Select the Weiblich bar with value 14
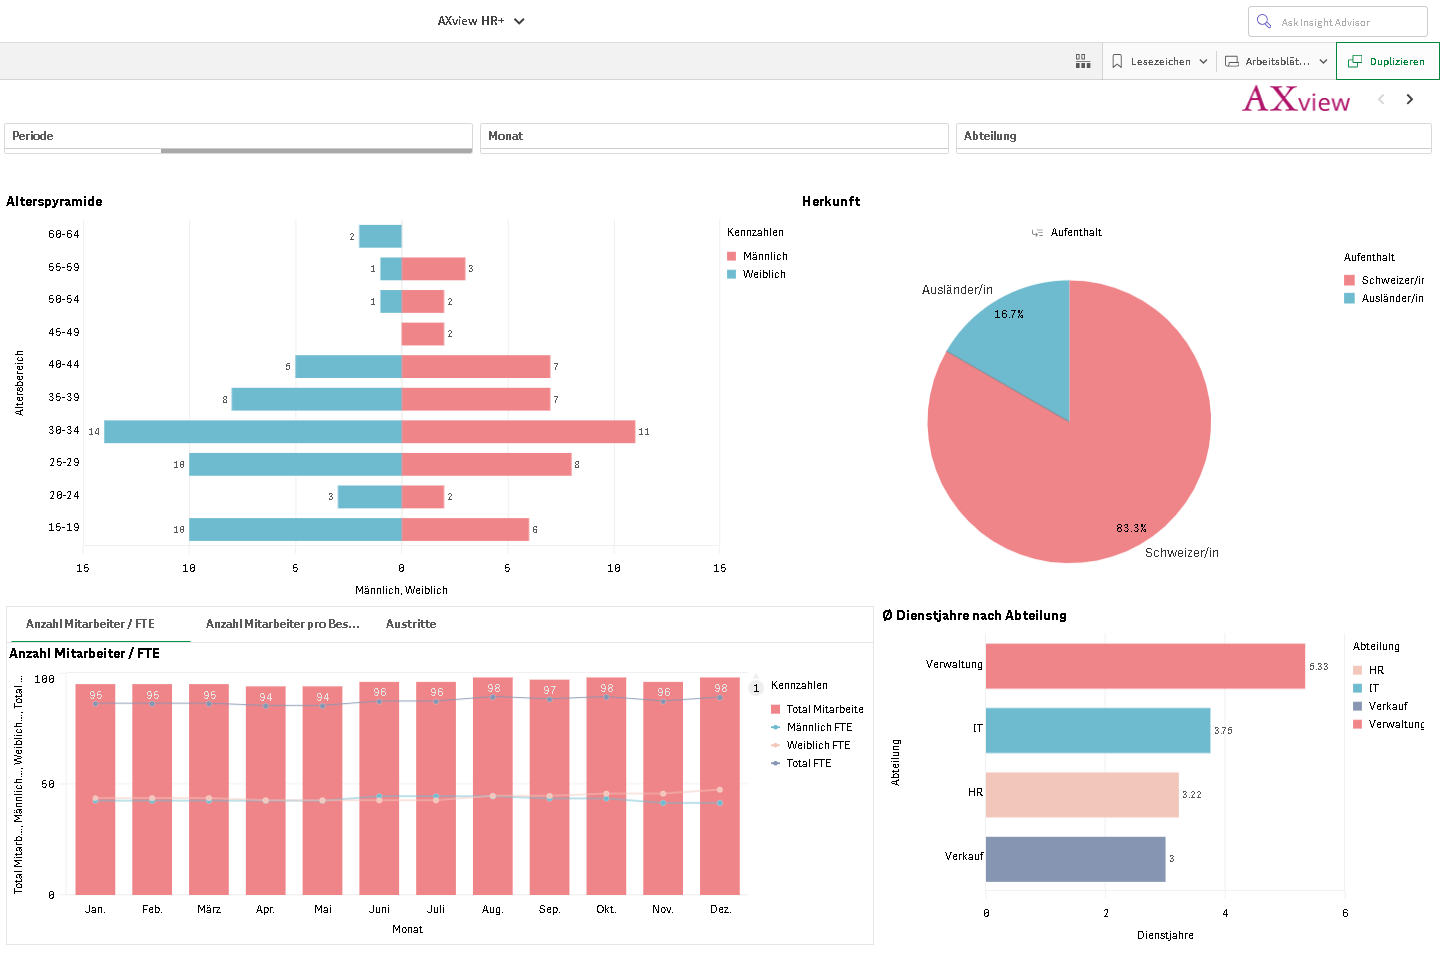 253,432
